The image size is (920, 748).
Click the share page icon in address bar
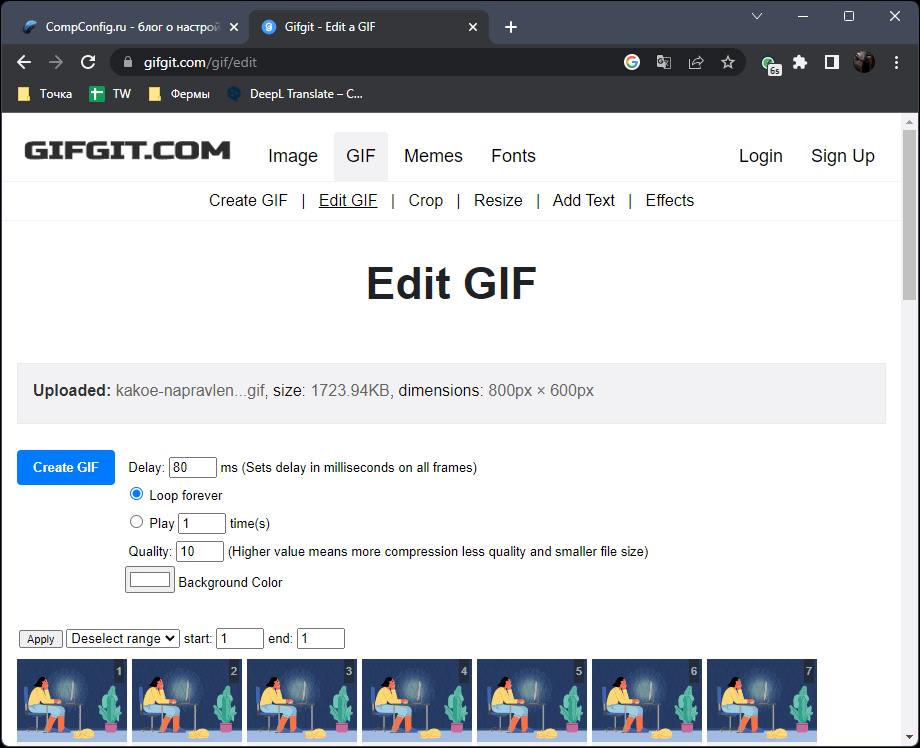pos(696,62)
